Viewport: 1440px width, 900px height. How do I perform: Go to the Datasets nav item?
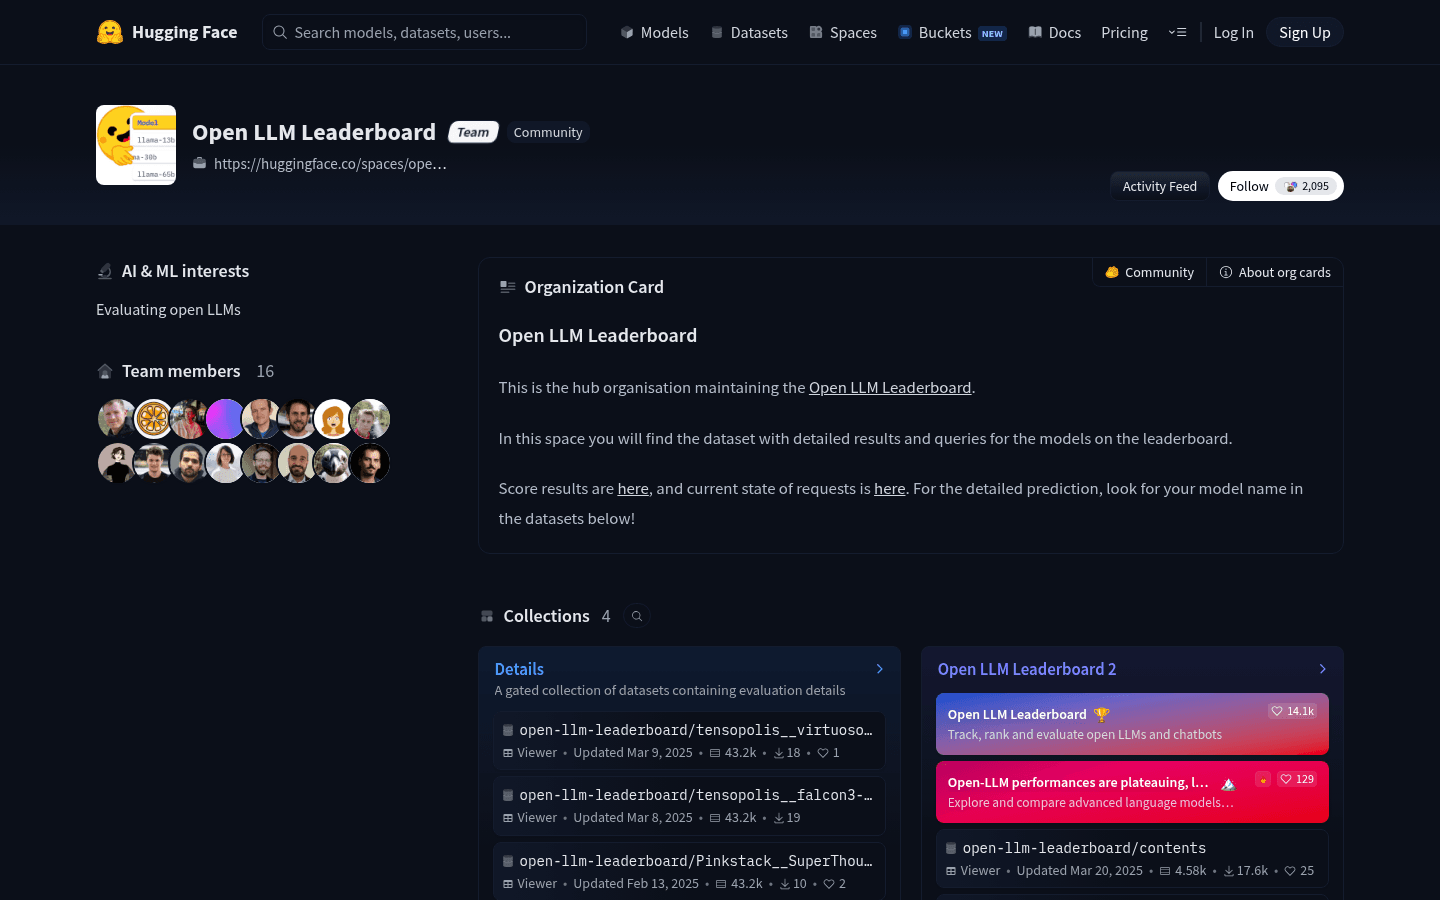(x=749, y=32)
